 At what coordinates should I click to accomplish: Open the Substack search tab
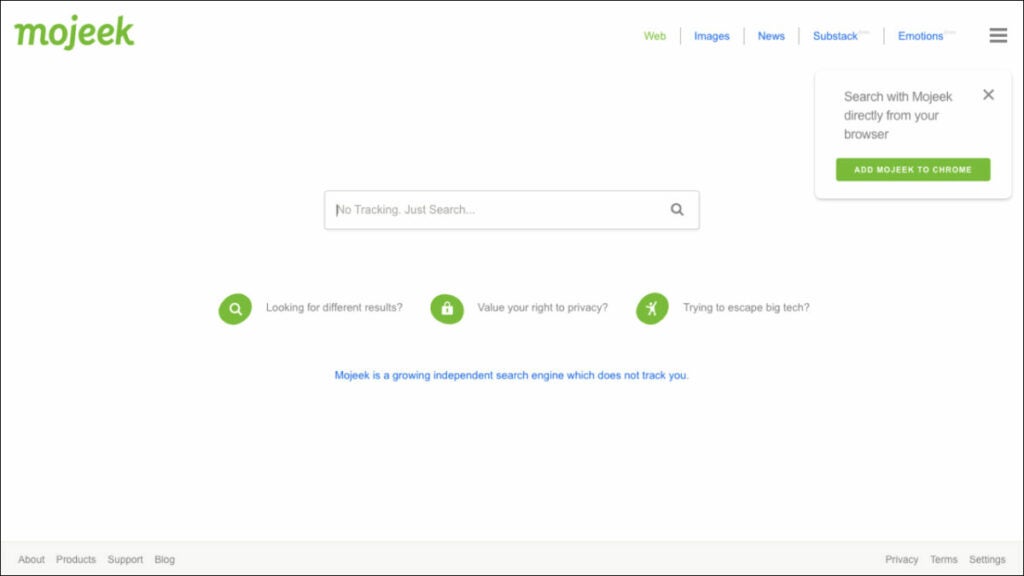click(835, 36)
